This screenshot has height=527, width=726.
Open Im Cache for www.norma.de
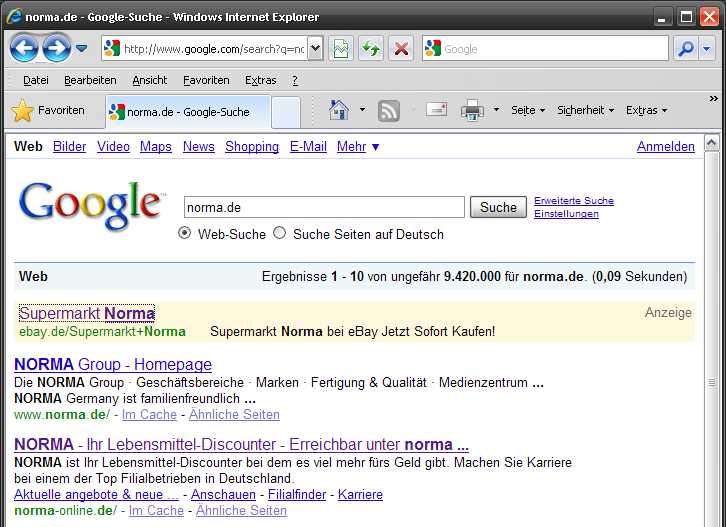(149, 414)
